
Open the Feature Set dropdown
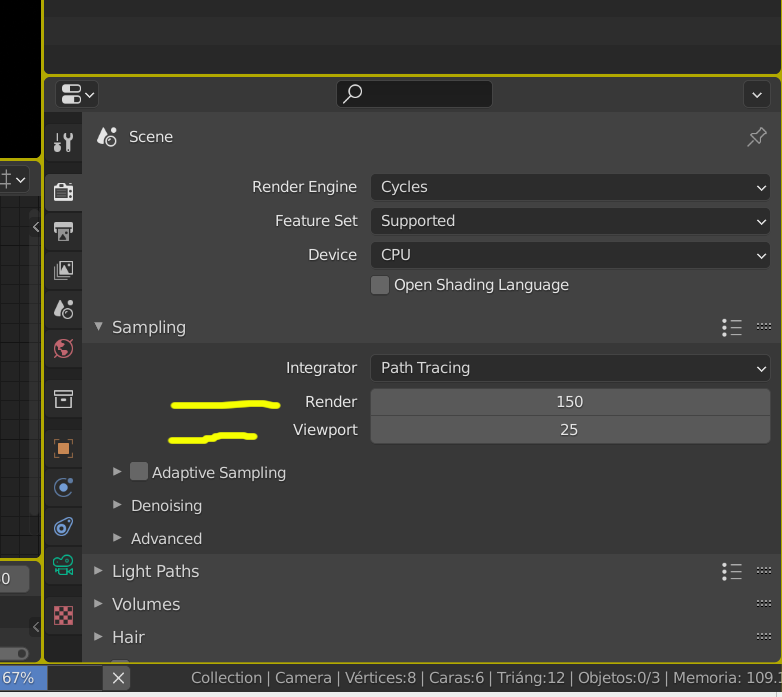(x=570, y=221)
